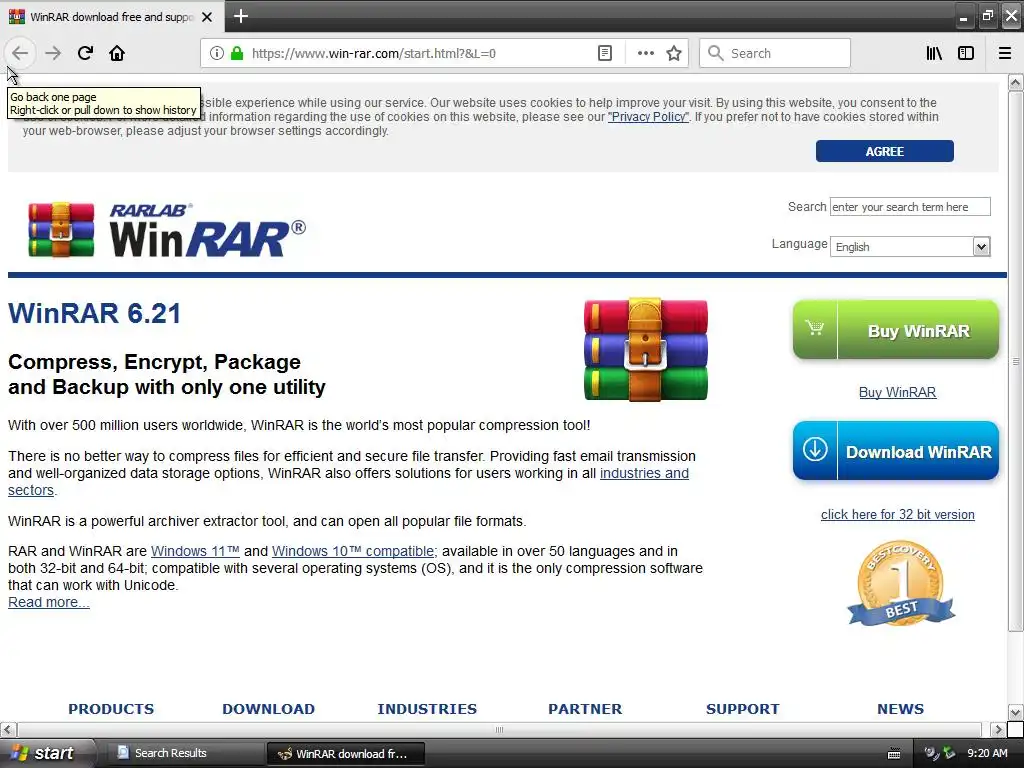Show site information via the info icon
1024x768 pixels.
pyautogui.click(x=217, y=53)
